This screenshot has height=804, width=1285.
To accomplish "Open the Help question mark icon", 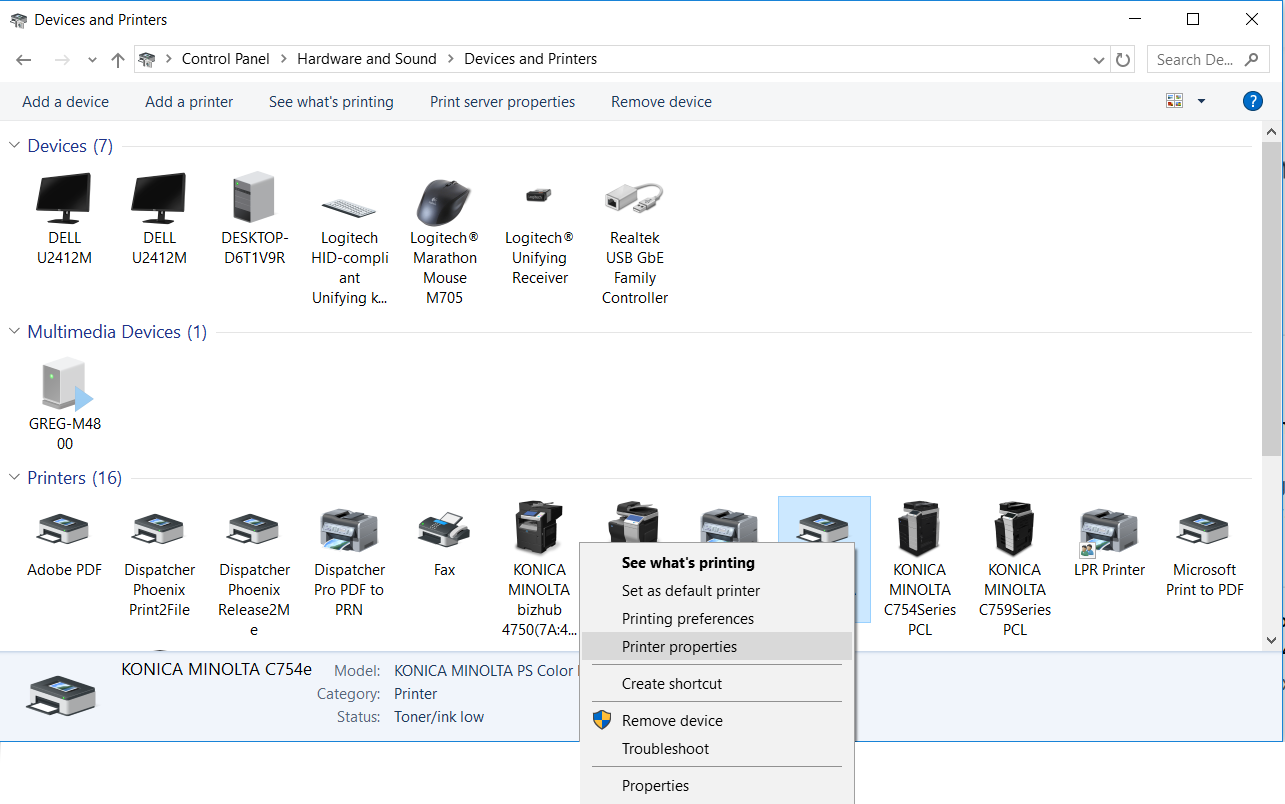I will [x=1252, y=101].
